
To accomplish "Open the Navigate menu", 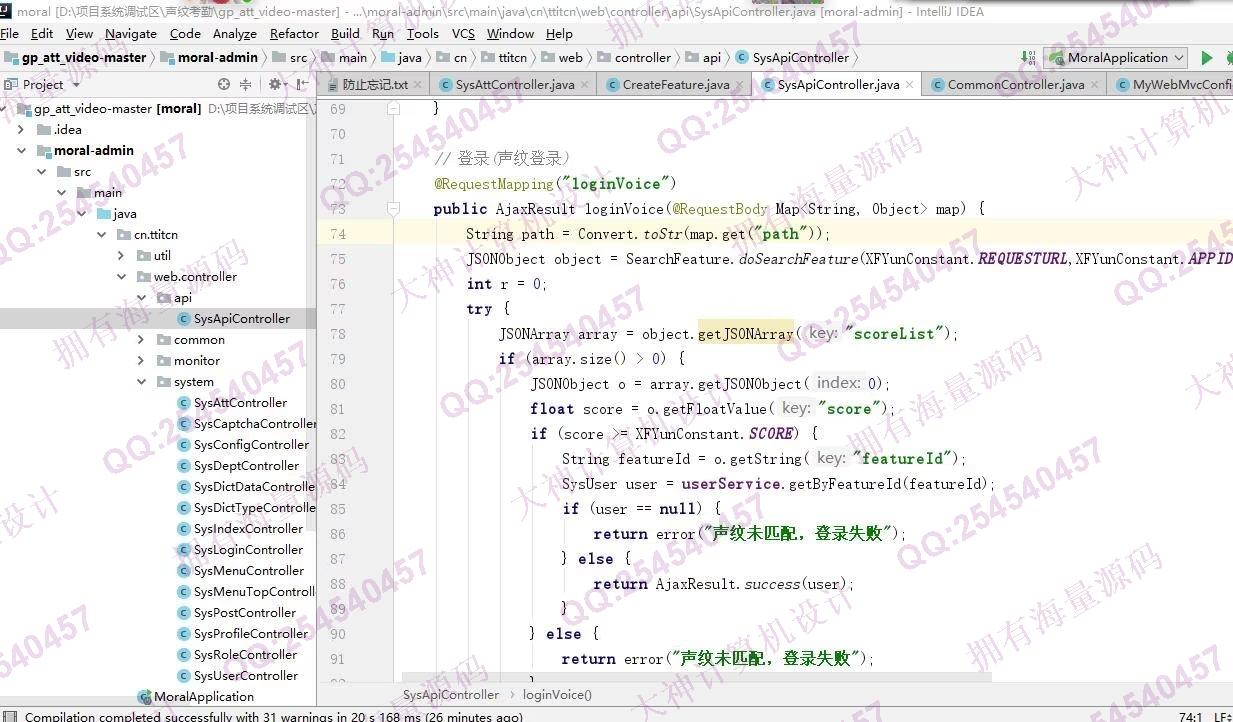I will point(131,33).
